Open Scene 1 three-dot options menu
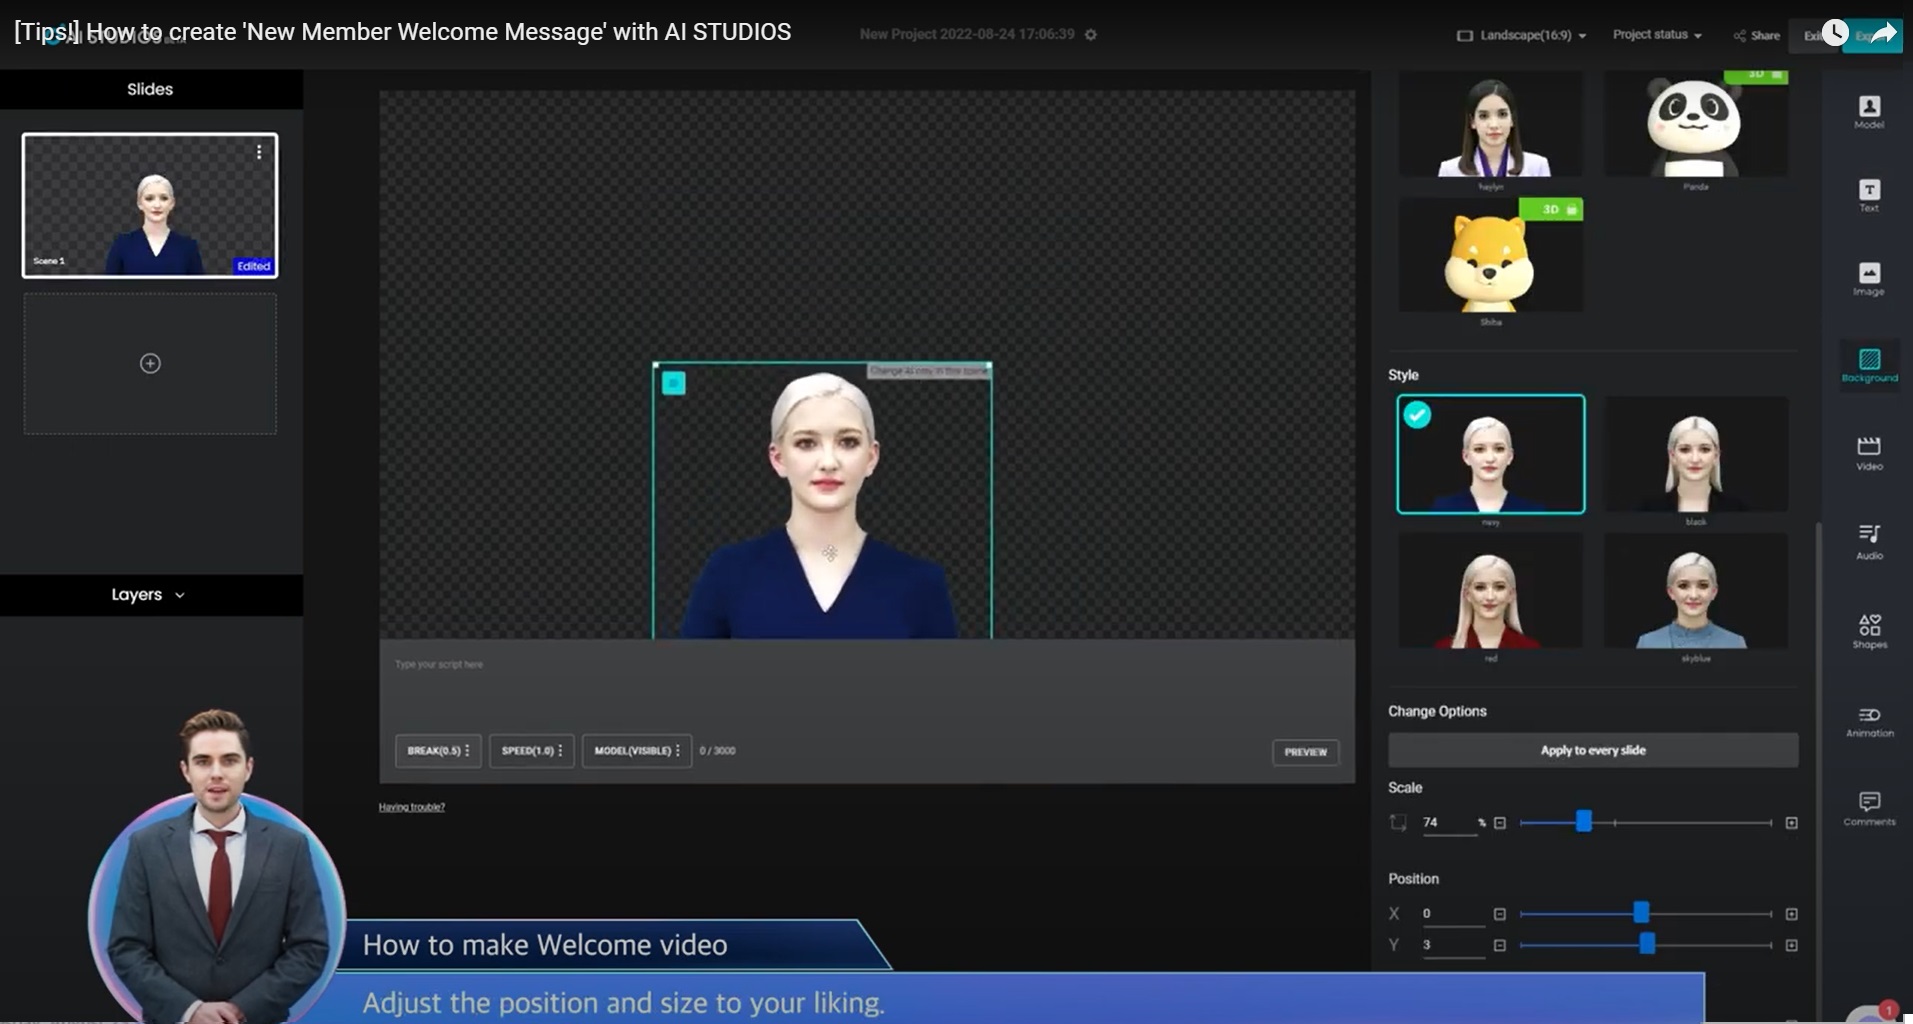The width and height of the screenshot is (1913, 1024). pyautogui.click(x=259, y=152)
